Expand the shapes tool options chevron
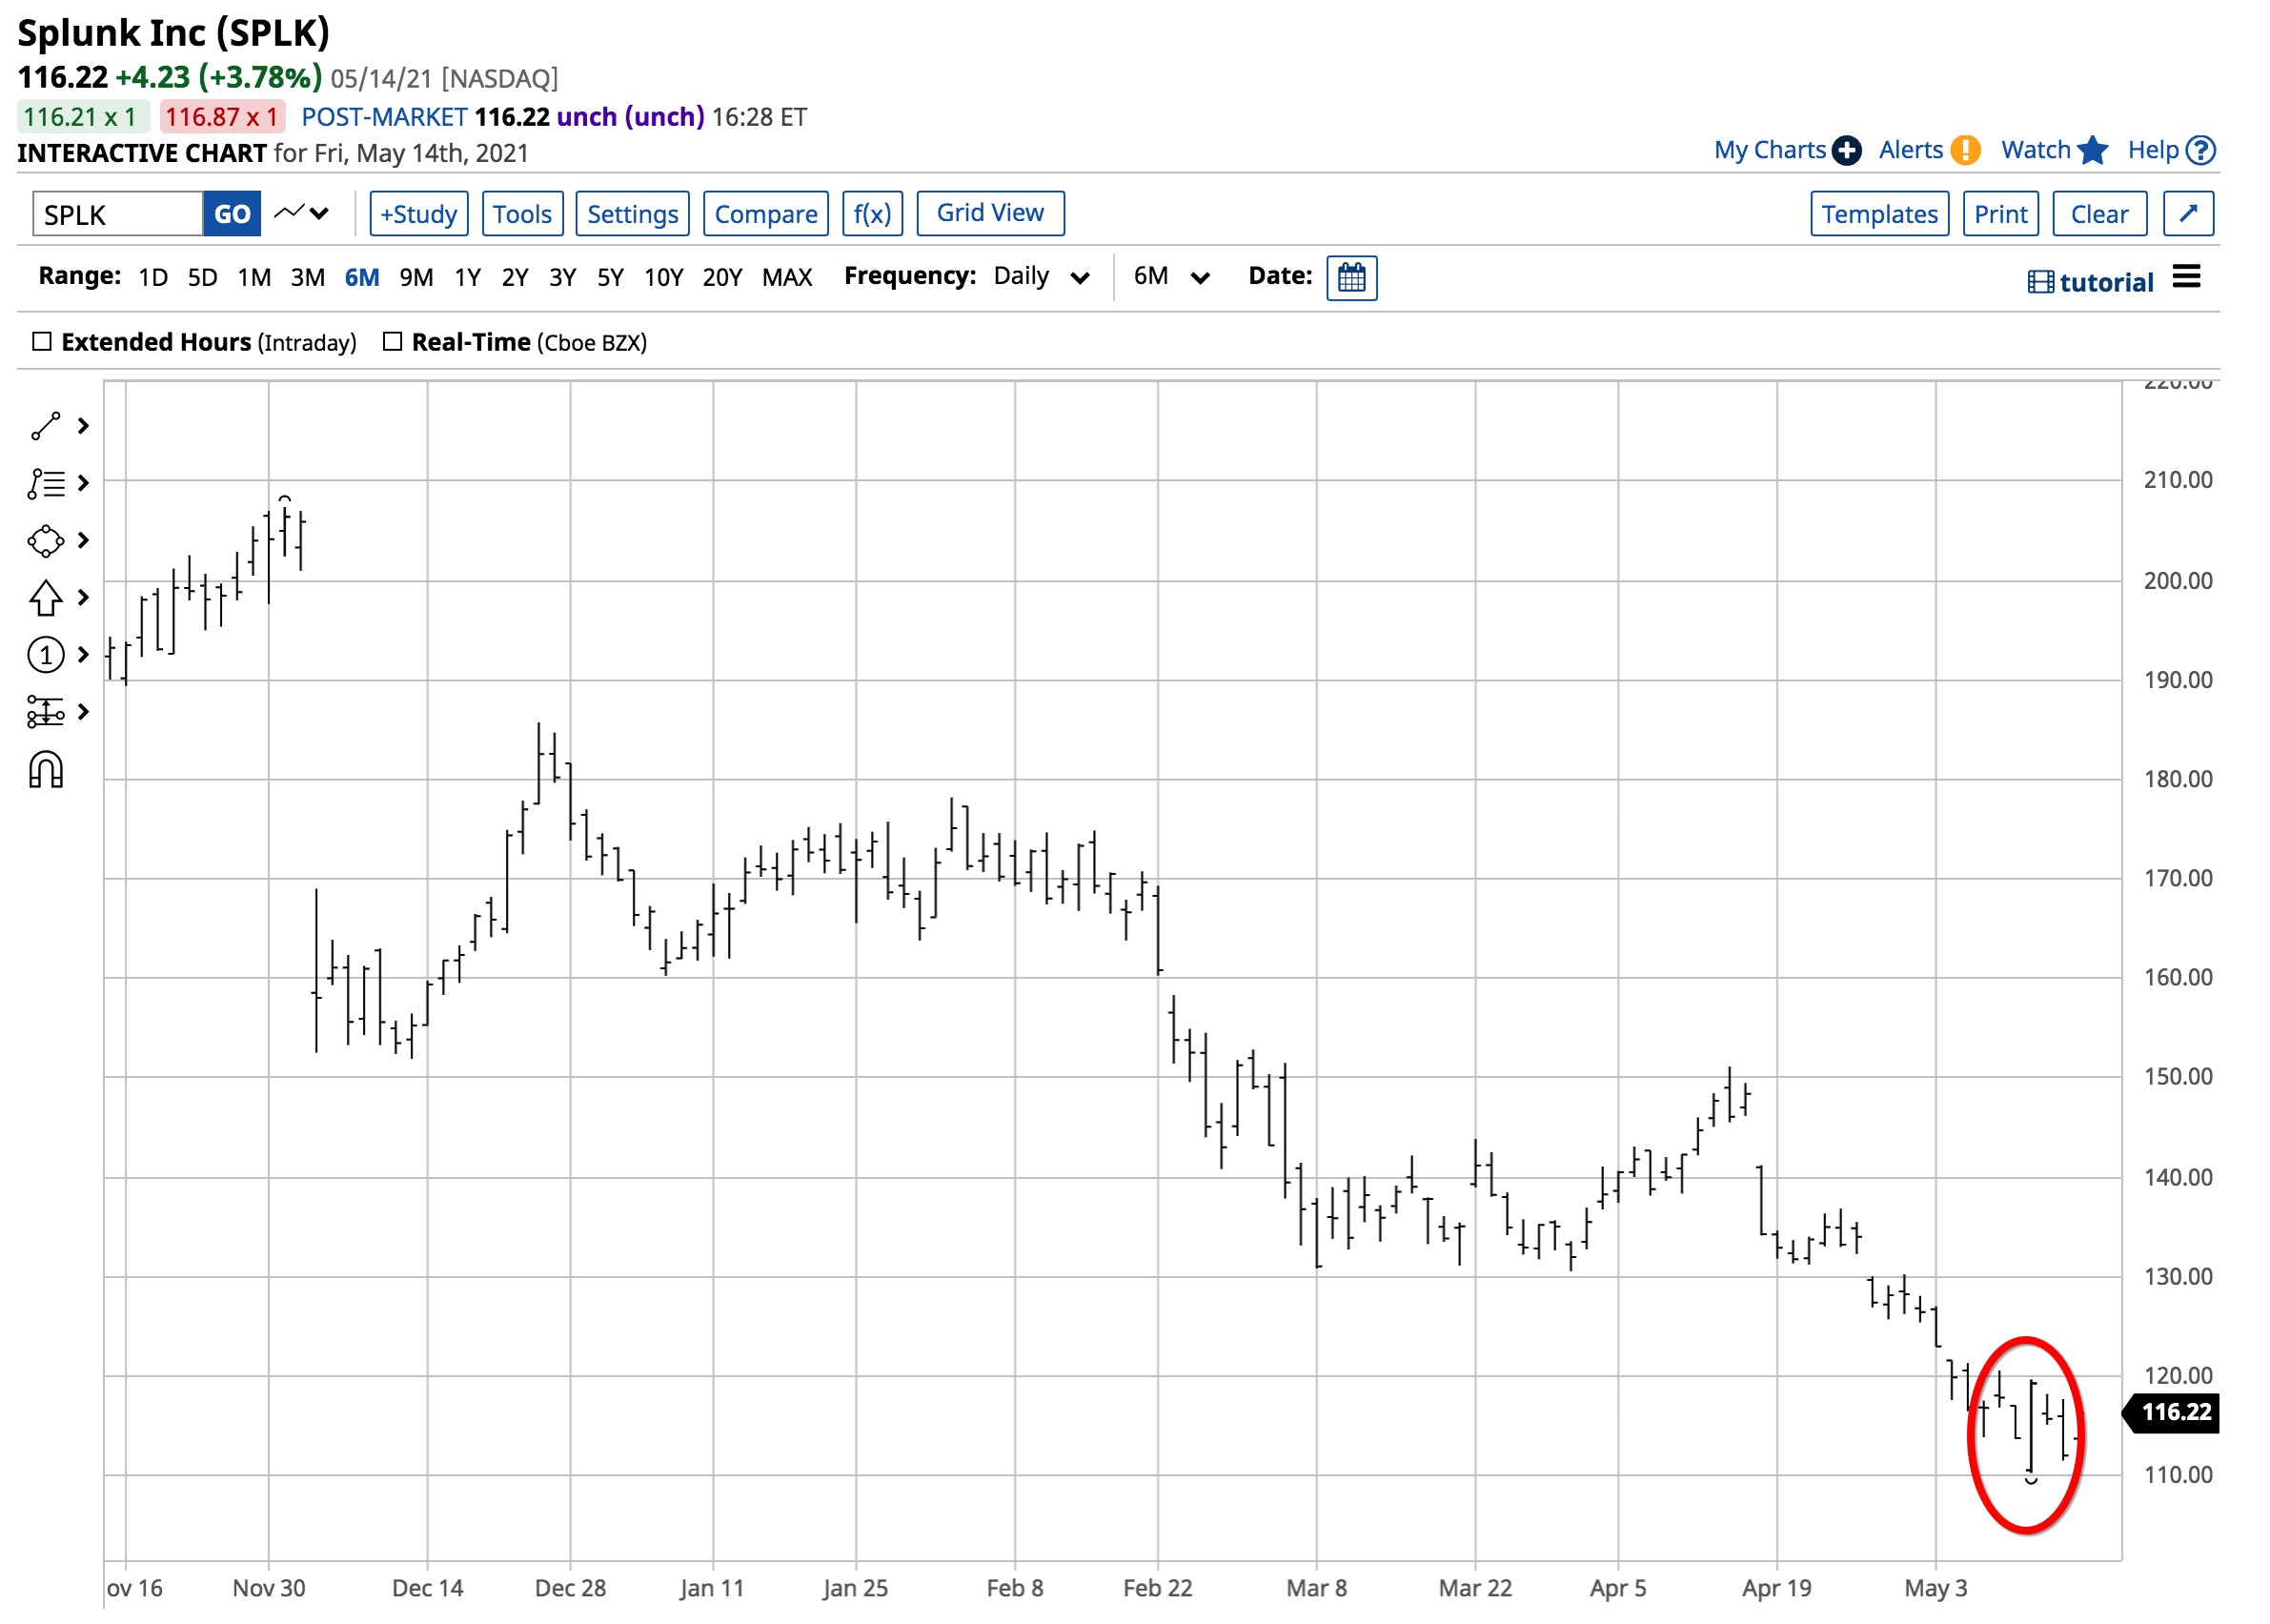The width and height of the screenshot is (2270, 1624). click(x=84, y=541)
